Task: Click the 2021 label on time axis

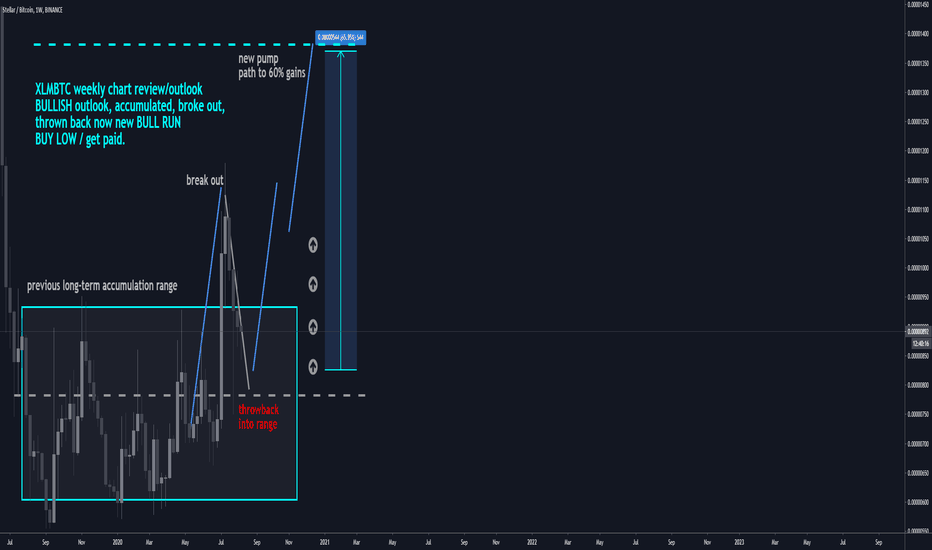Action: click(x=325, y=542)
